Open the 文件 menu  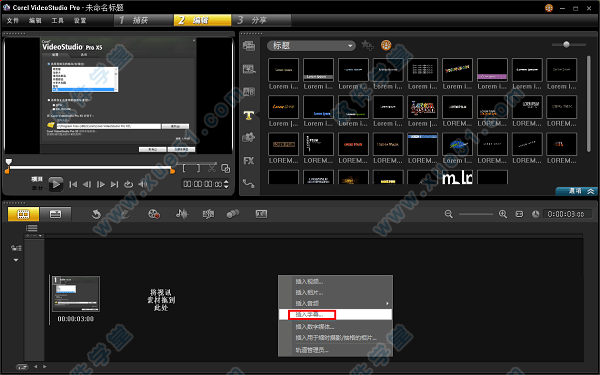coord(13,21)
